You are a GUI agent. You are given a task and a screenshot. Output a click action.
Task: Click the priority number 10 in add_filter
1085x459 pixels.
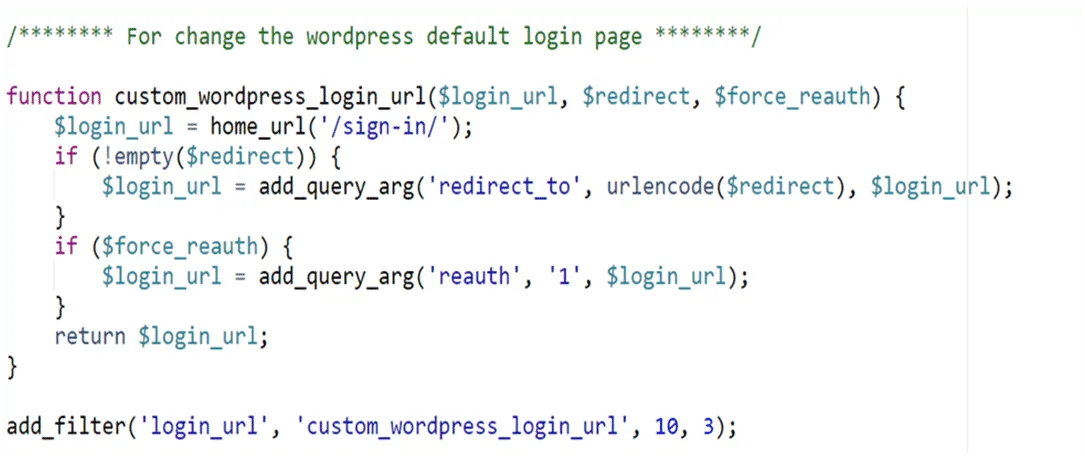click(x=666, y=427)
